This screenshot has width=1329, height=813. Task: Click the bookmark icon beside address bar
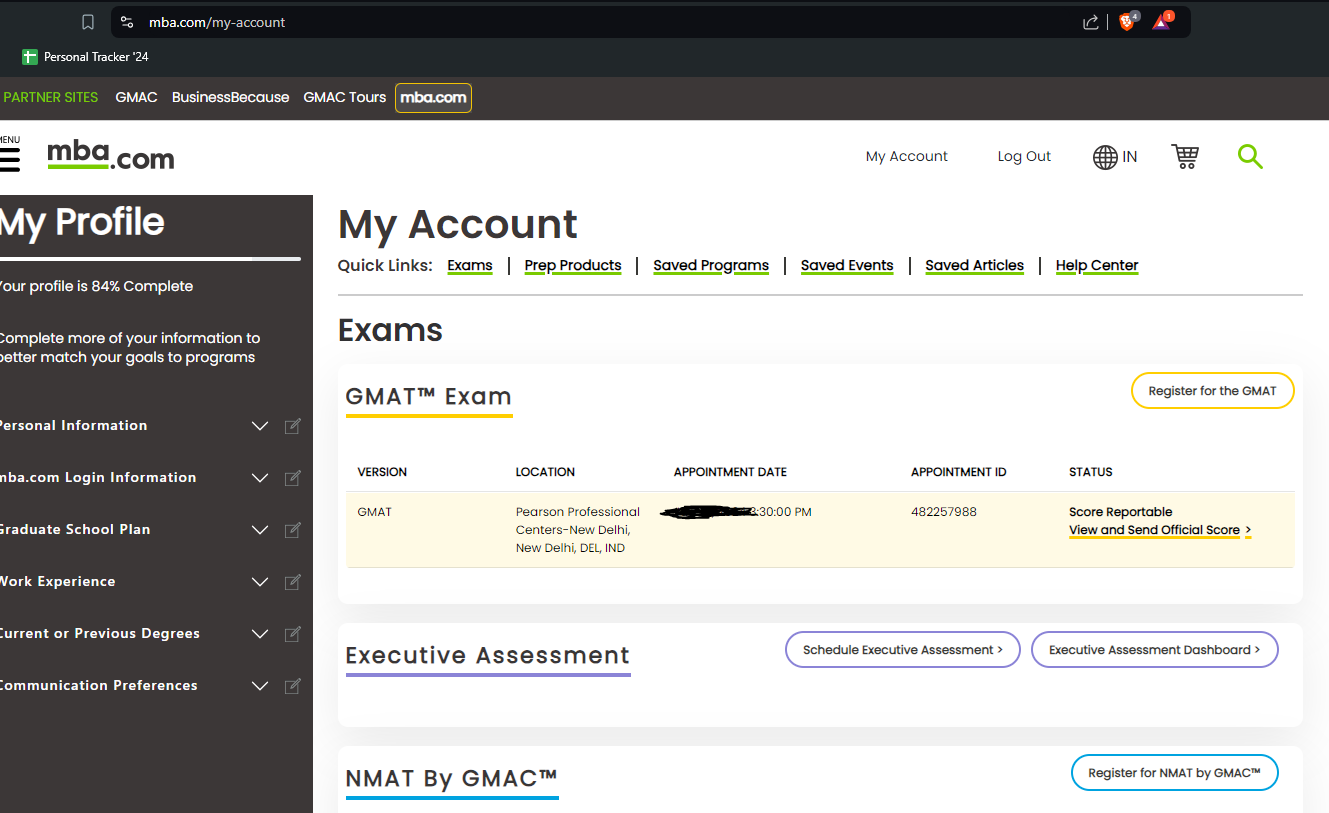88,22
